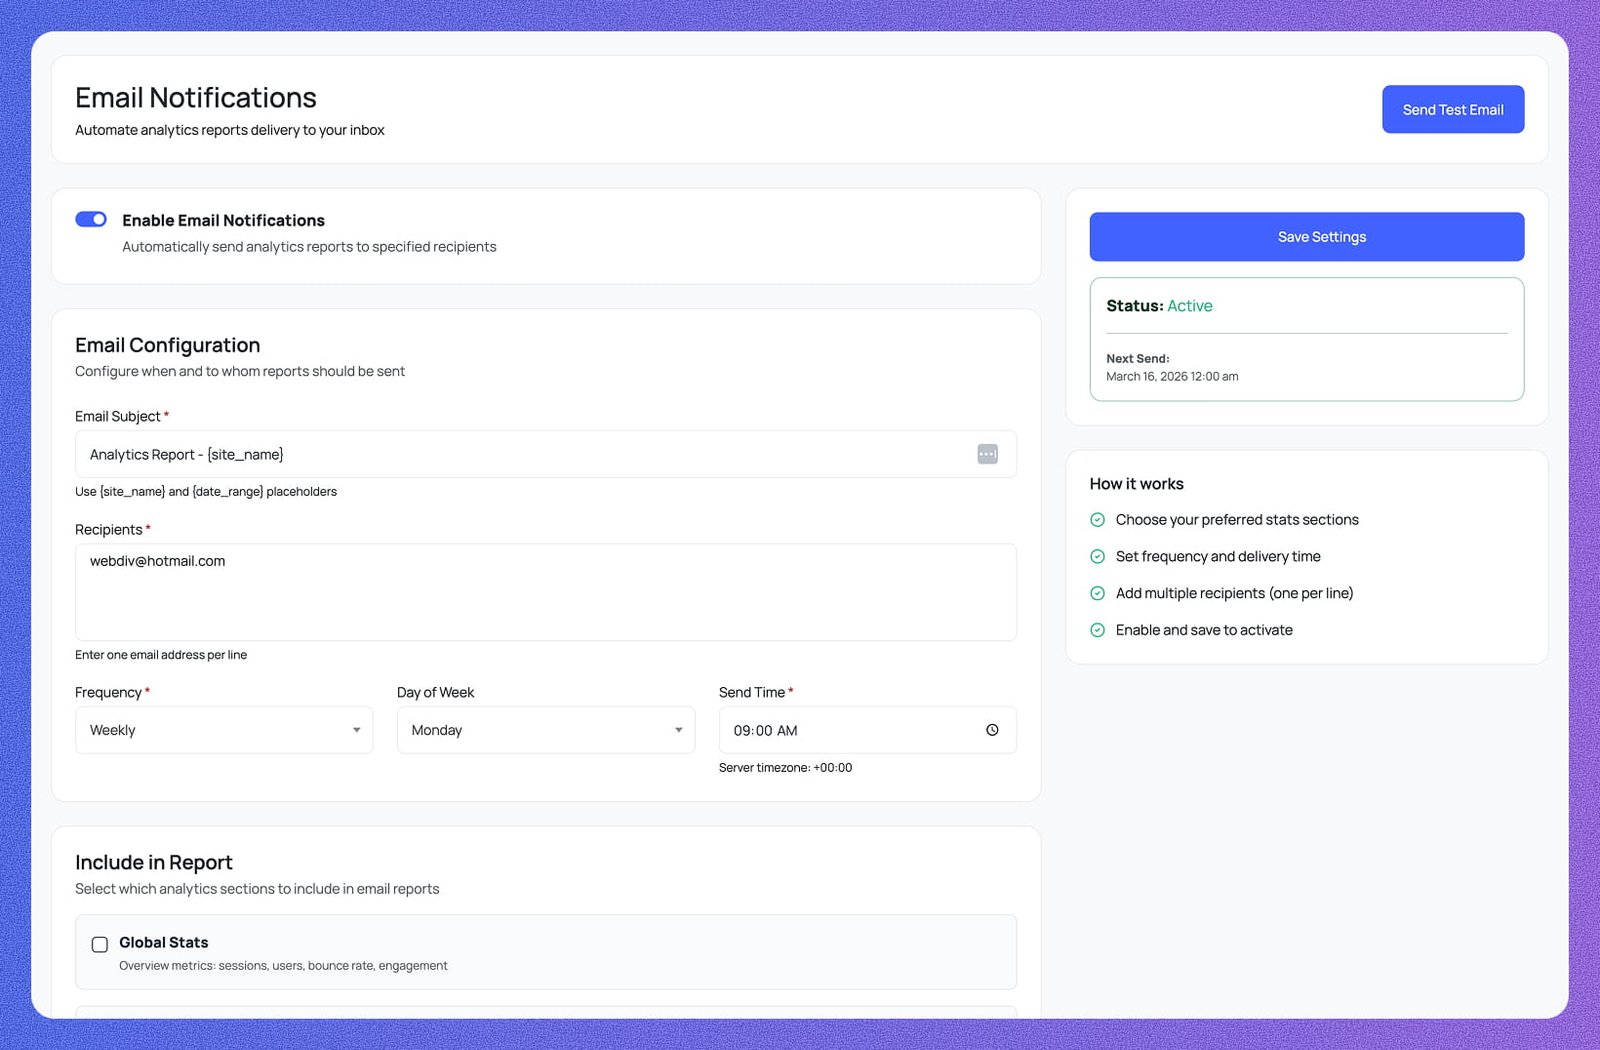1600x1050 pixels.
Task: Click checkmark icon beside 'Set frequency and delivery time'
Action: (1097, 556)
